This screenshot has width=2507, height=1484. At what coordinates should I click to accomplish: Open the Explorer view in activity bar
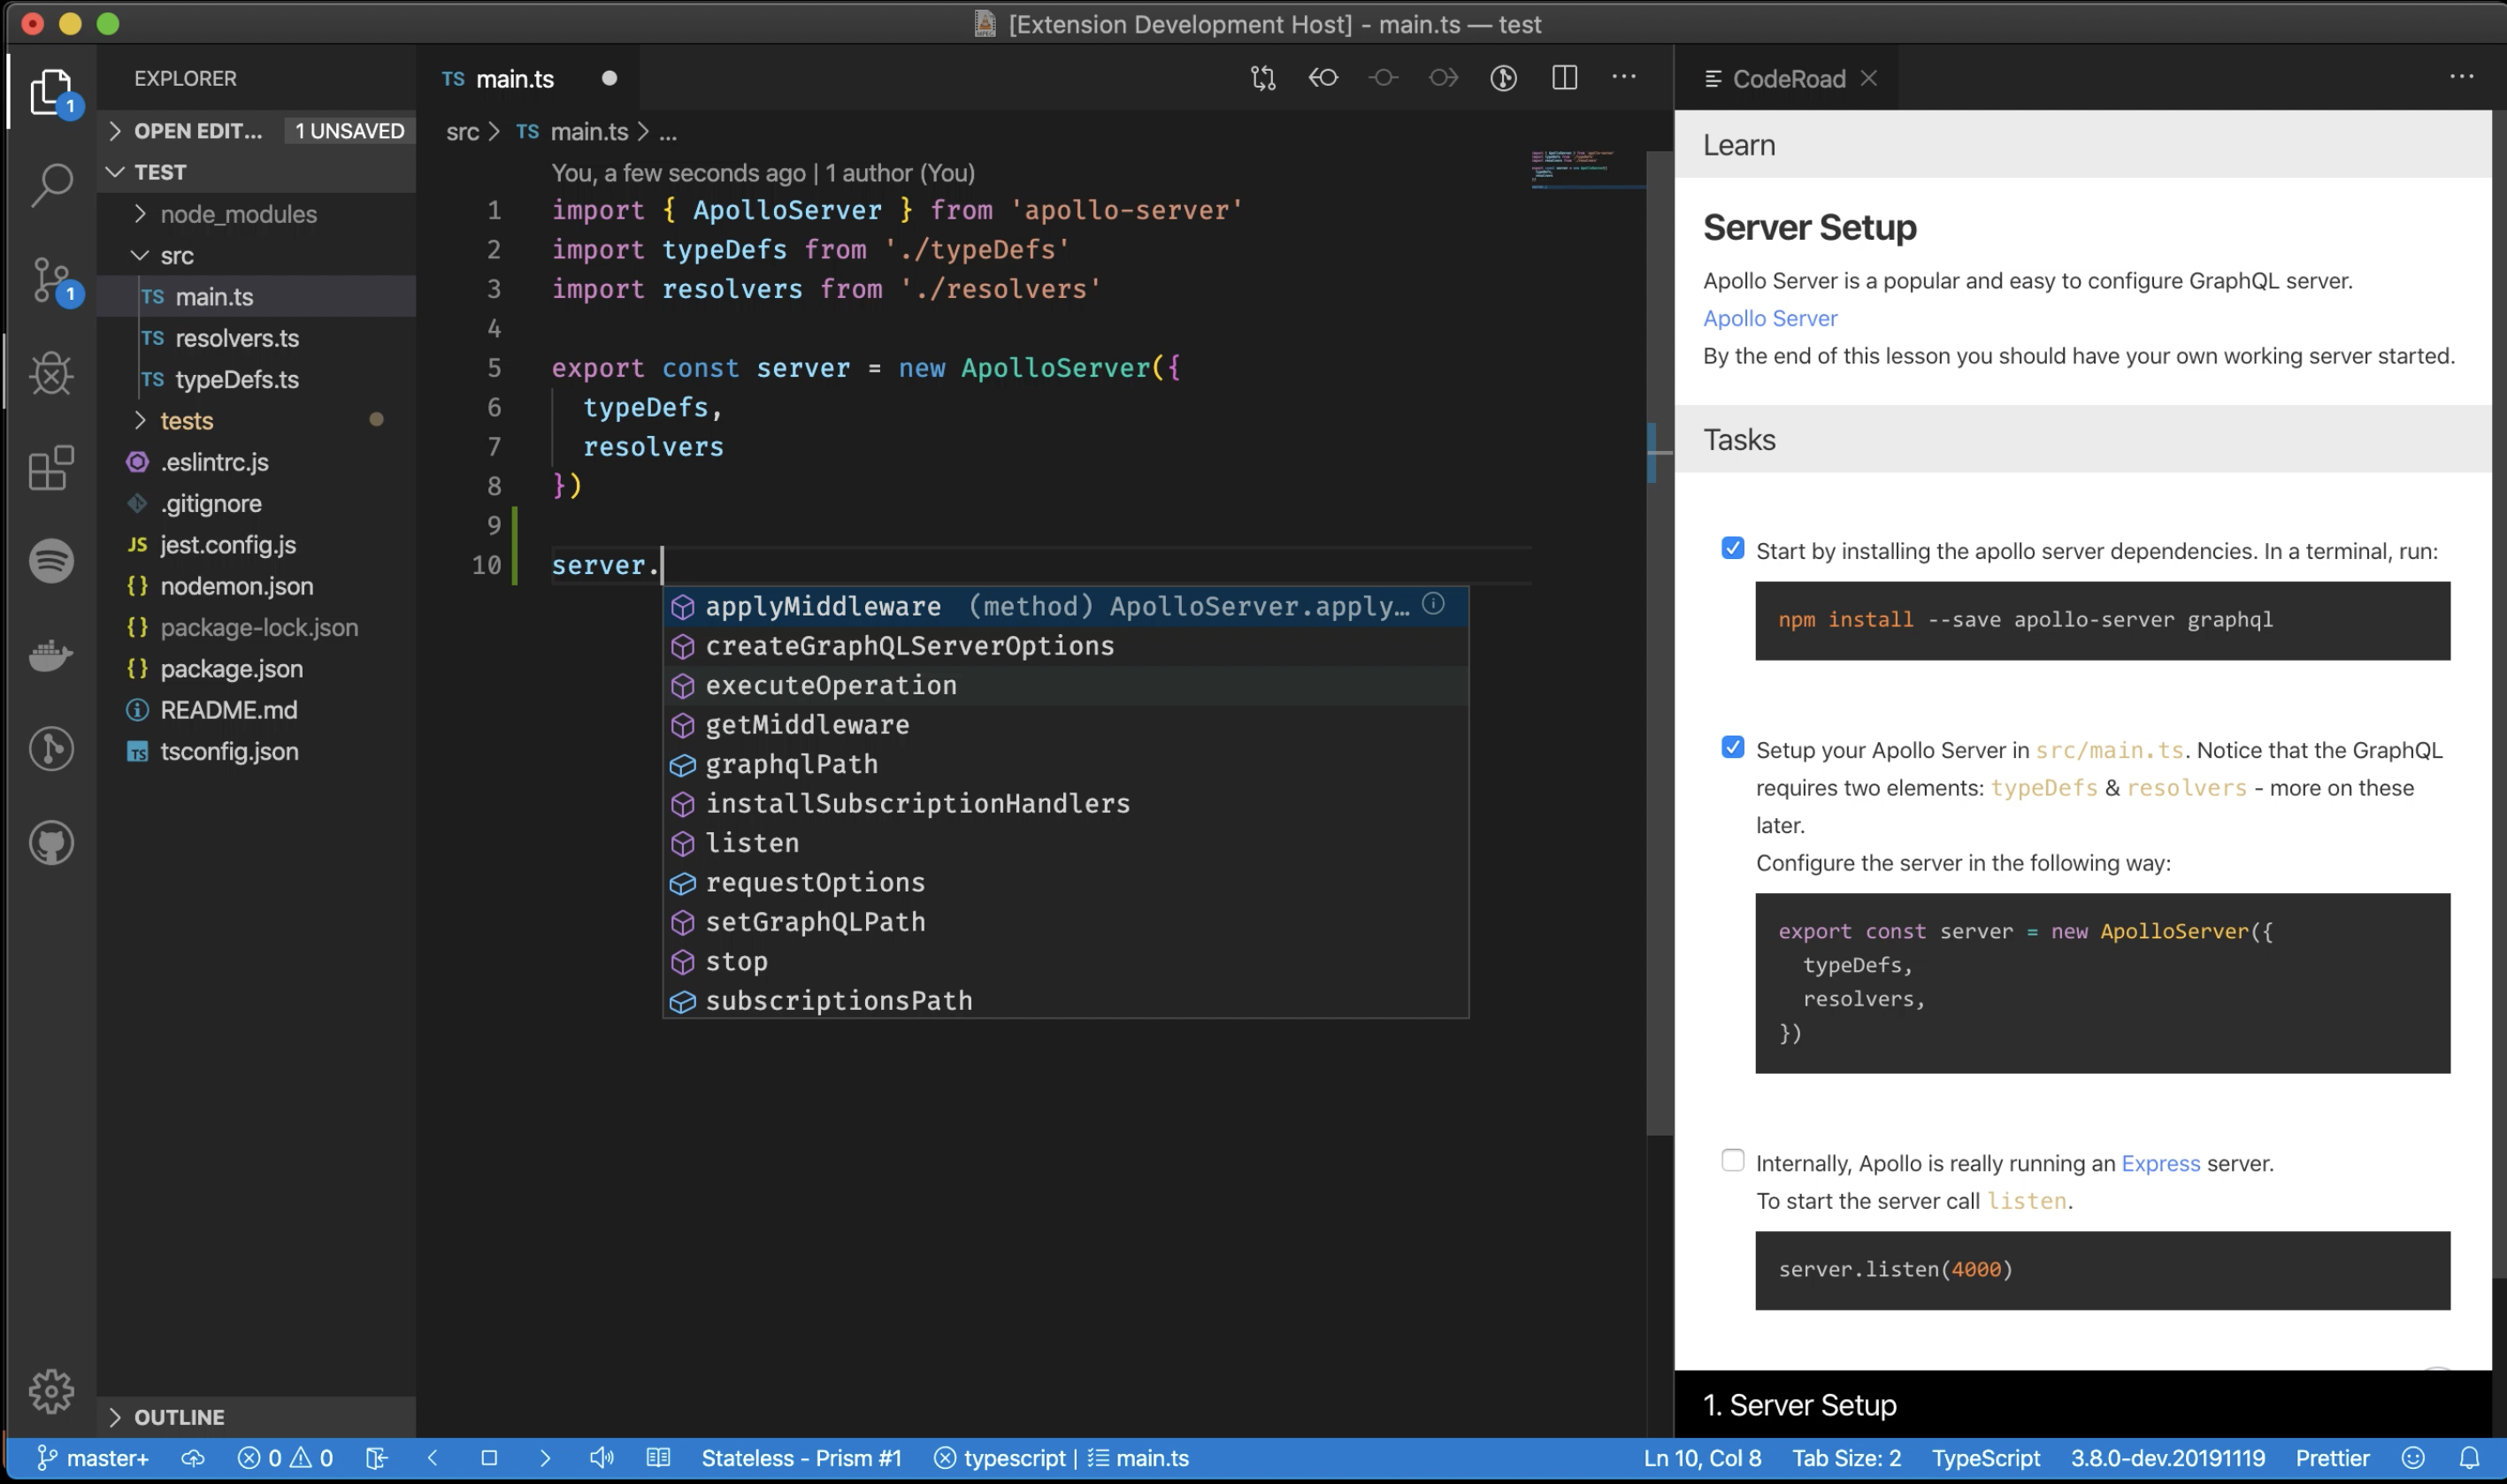pyautogui.click(x=51, y=91)
